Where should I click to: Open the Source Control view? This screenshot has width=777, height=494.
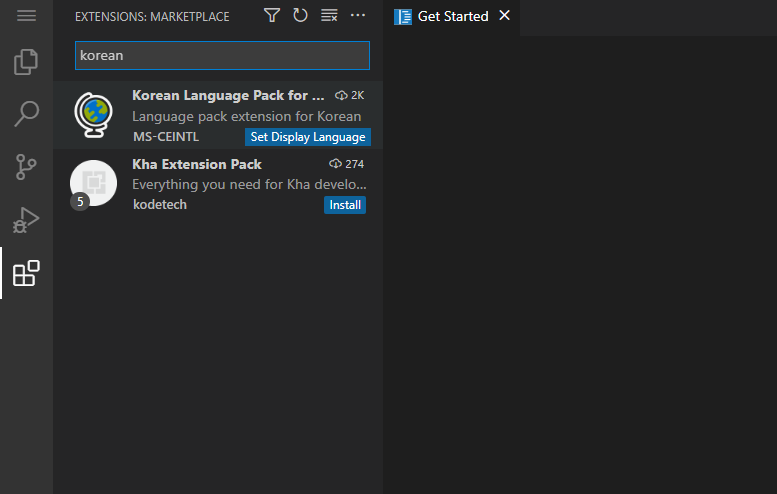(x=26, y=167)
